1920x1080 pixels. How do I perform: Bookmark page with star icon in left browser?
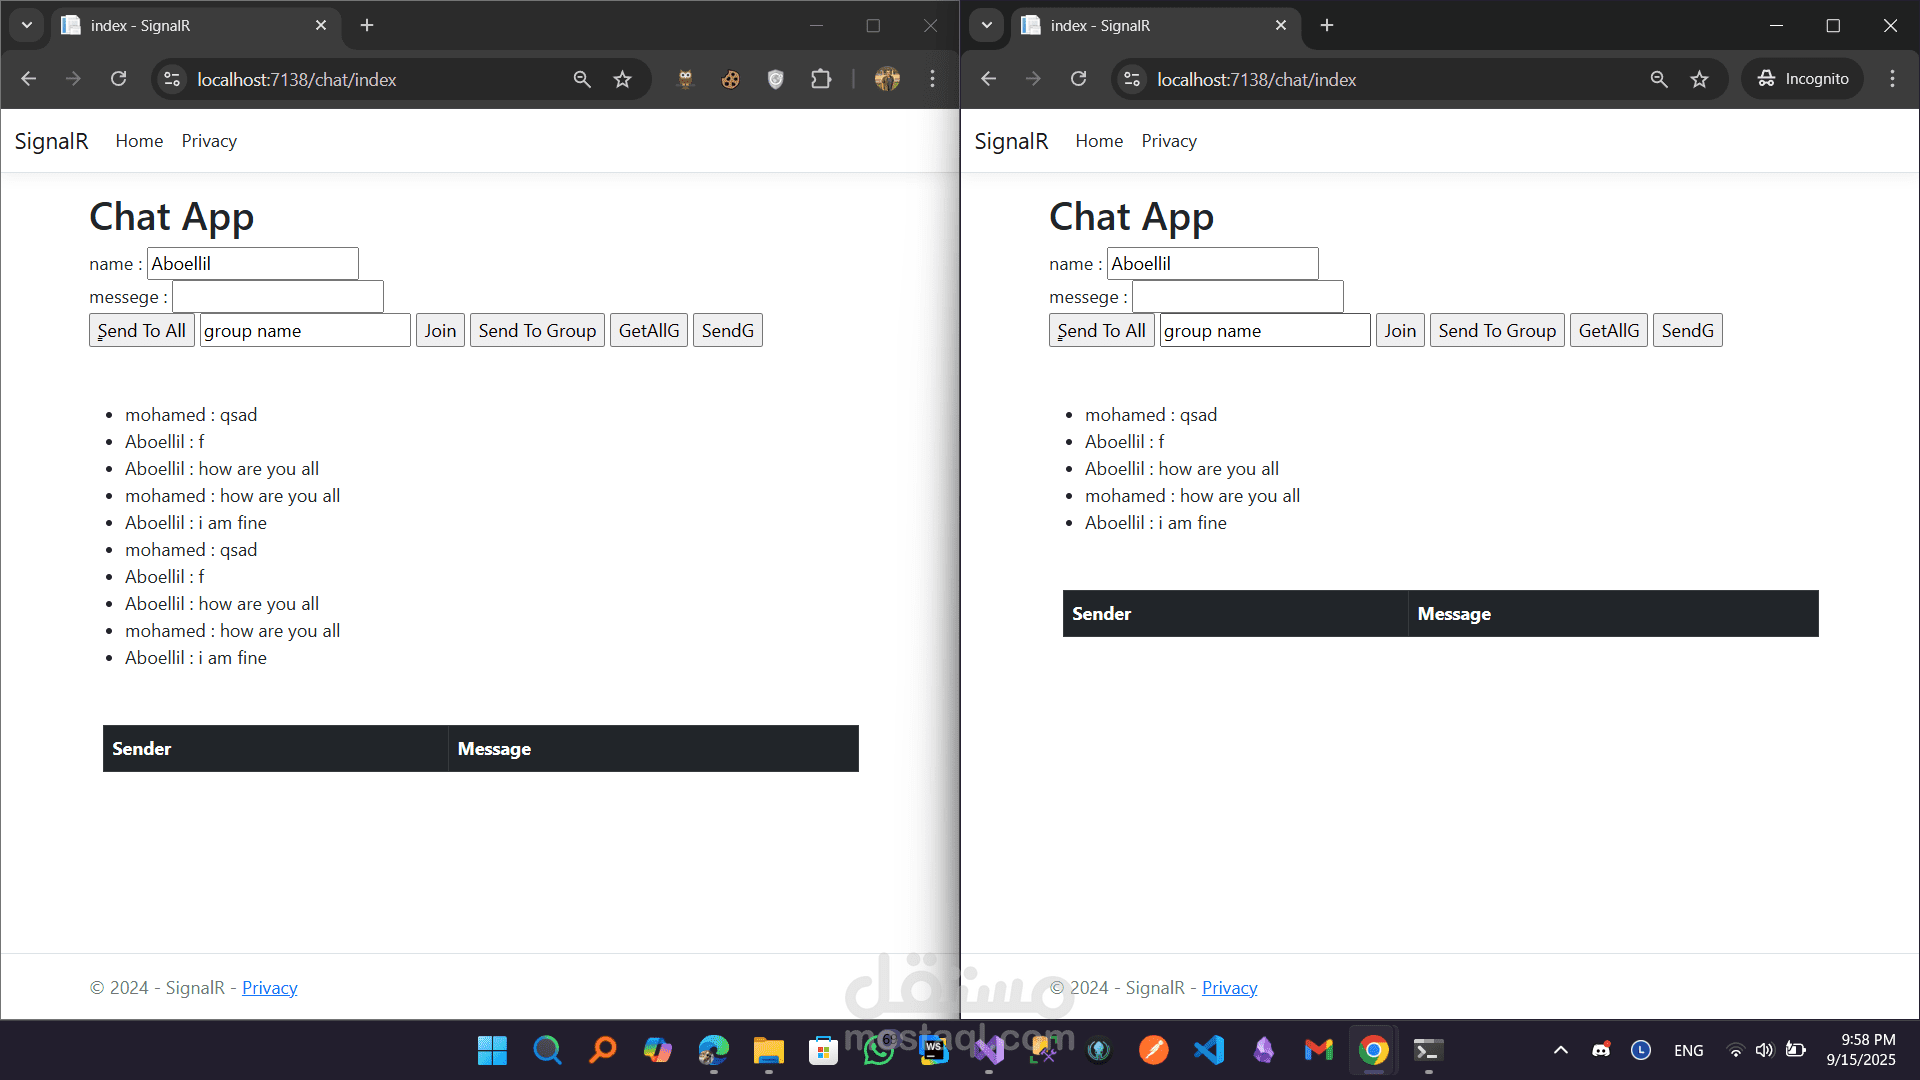coord(622,79)
